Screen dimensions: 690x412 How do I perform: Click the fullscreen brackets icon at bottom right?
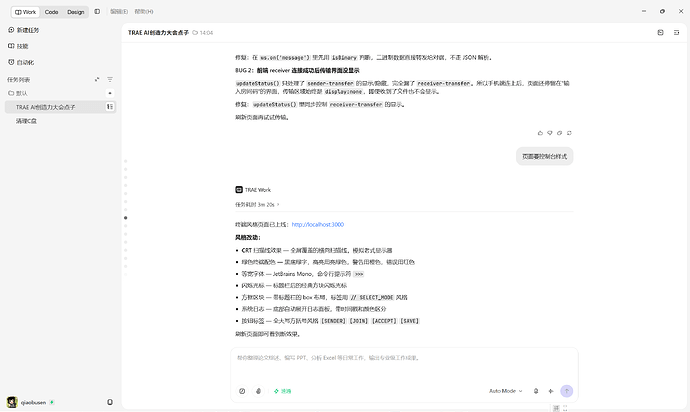point(565,408)
